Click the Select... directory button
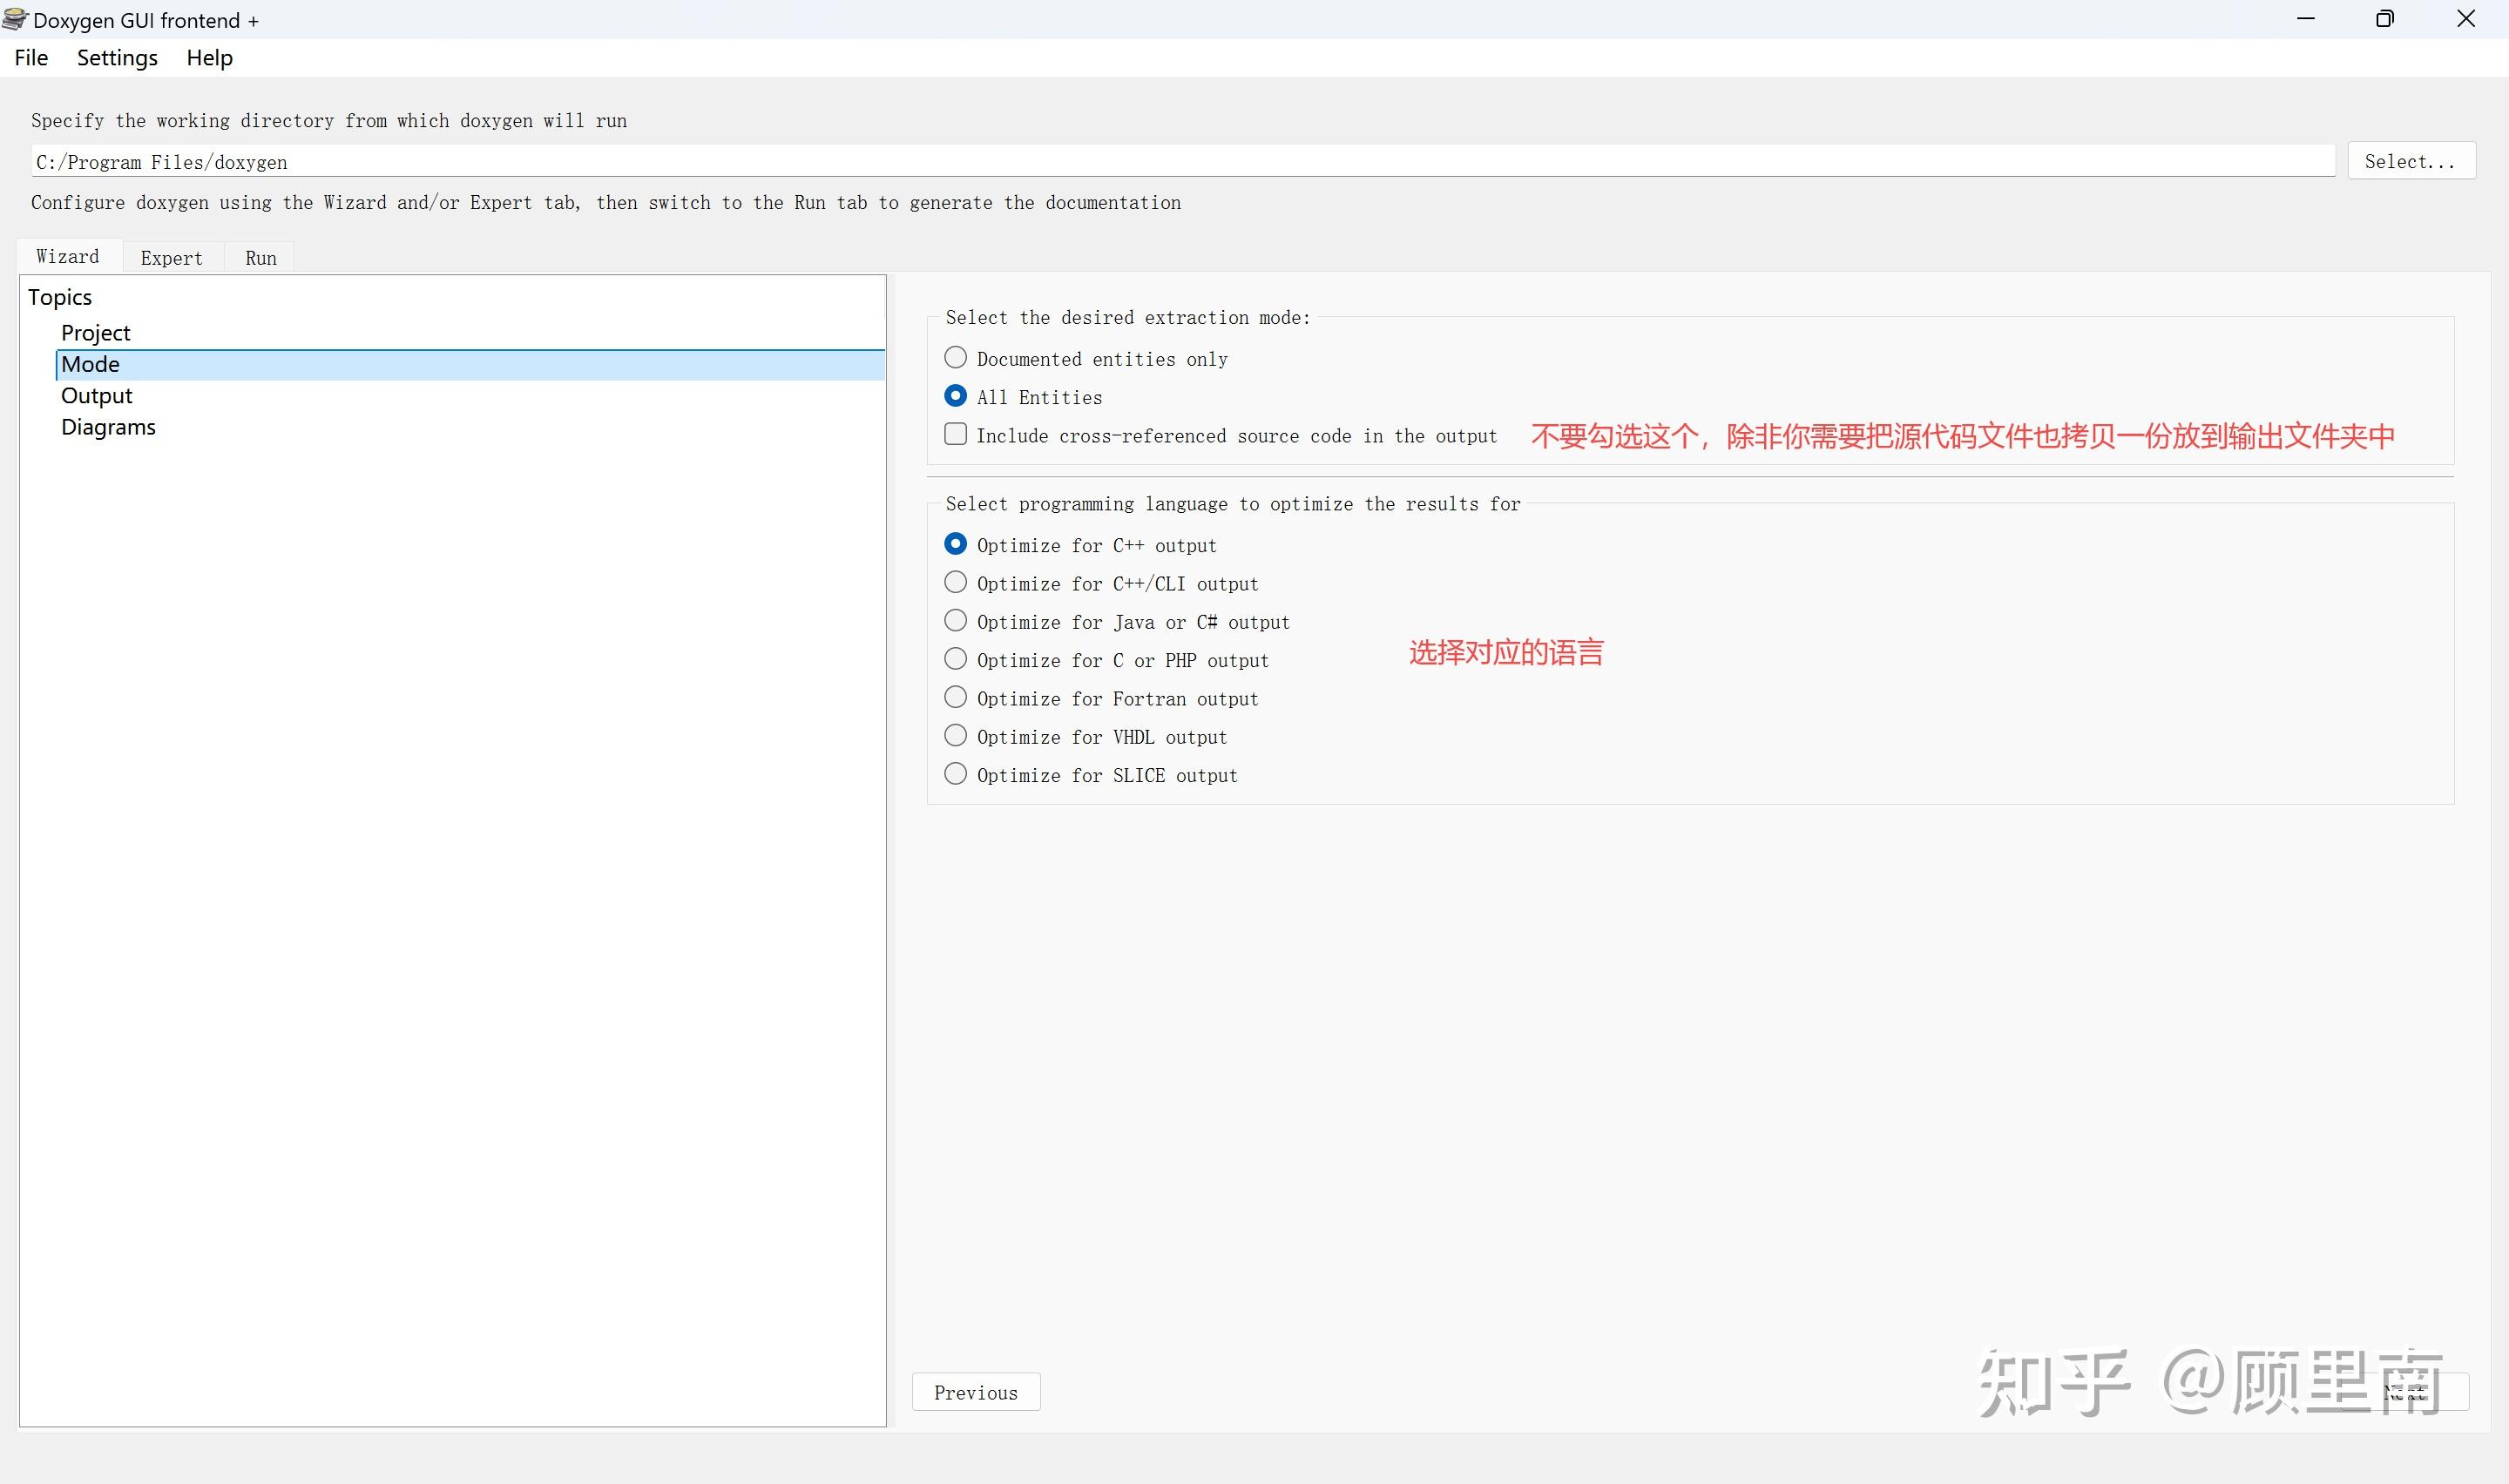 click(2410, 161)
